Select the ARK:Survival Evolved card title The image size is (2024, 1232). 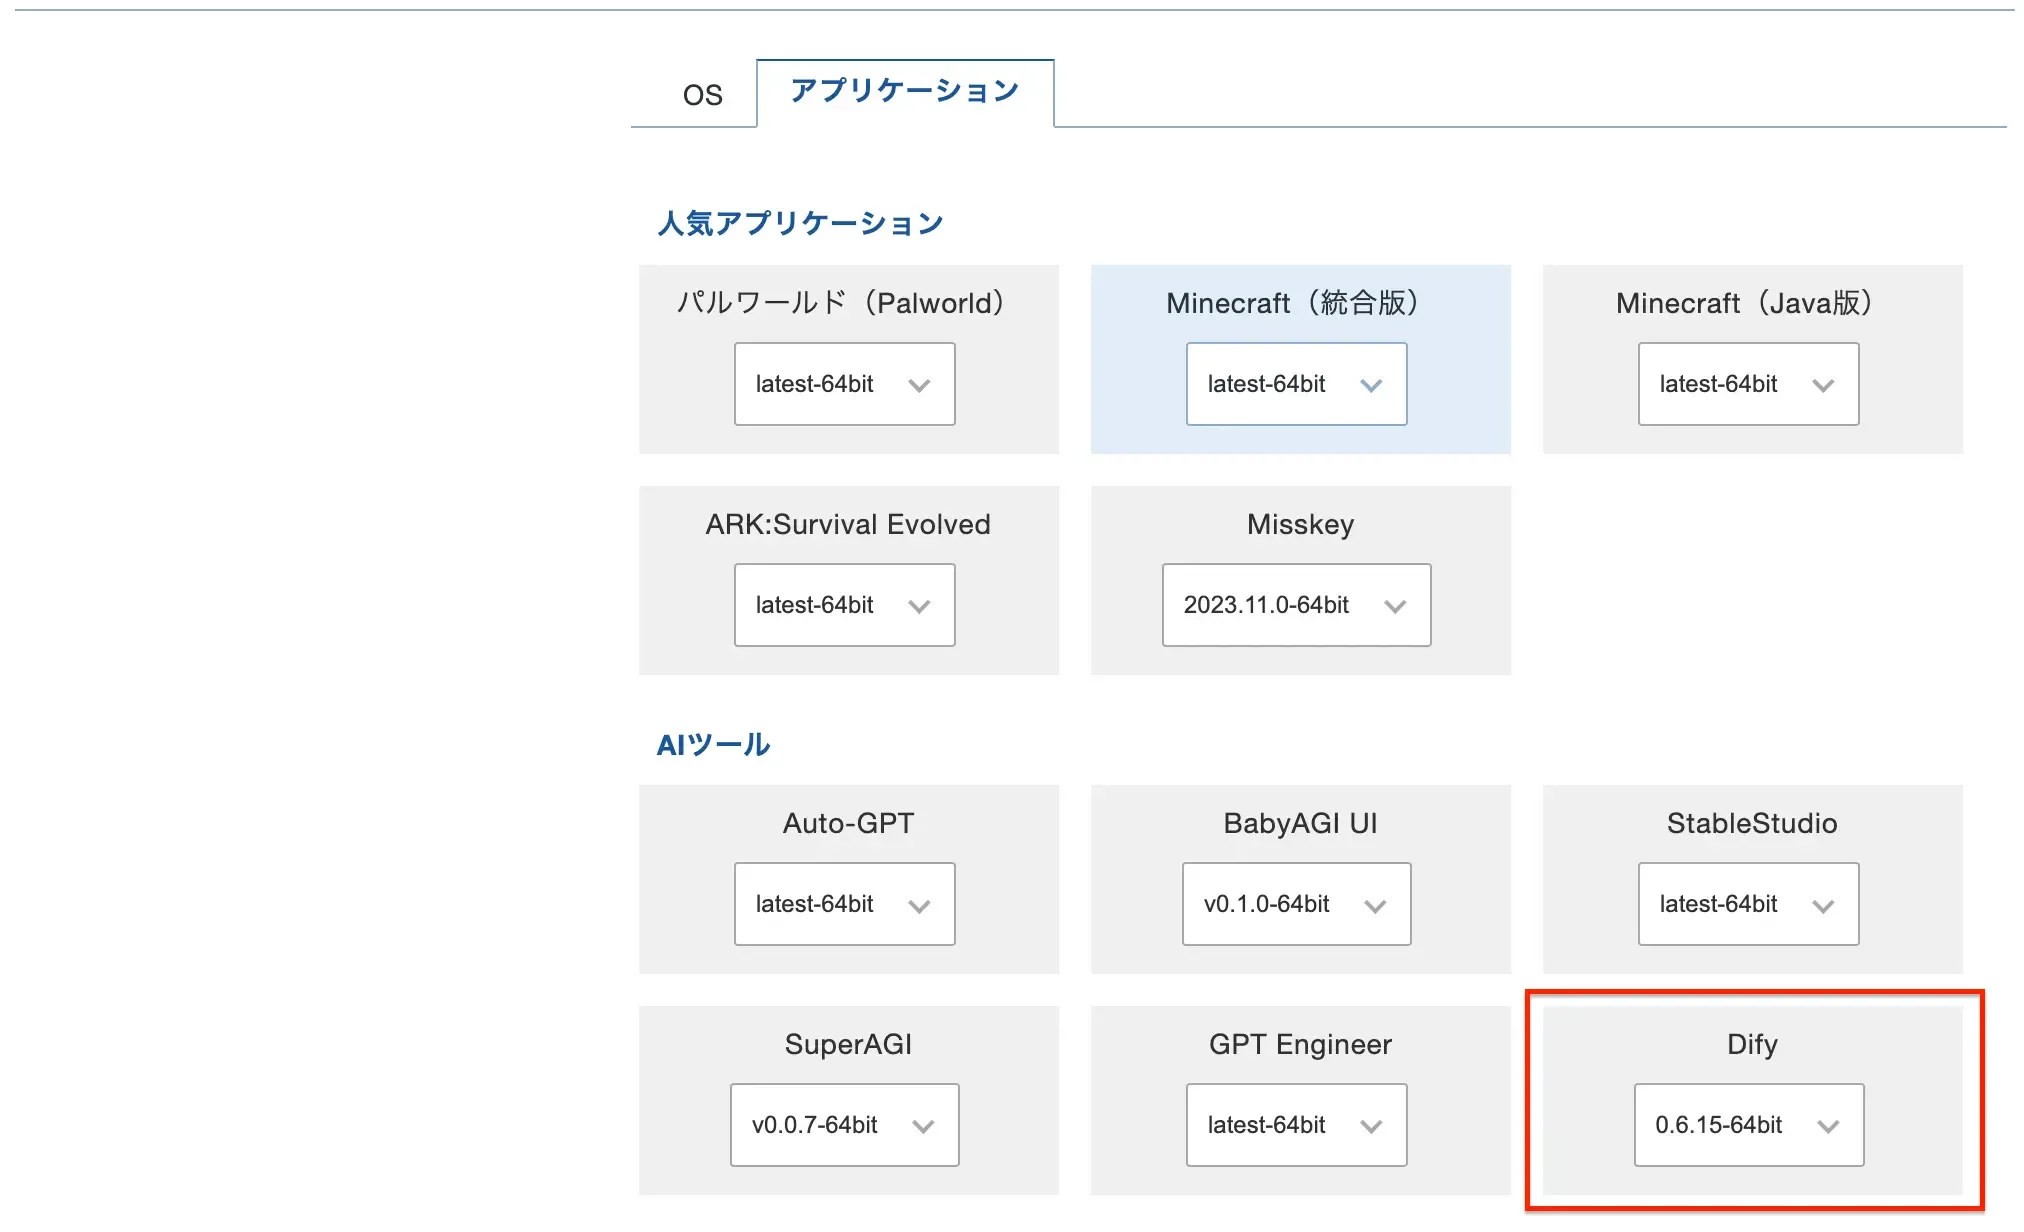point(848,524)
